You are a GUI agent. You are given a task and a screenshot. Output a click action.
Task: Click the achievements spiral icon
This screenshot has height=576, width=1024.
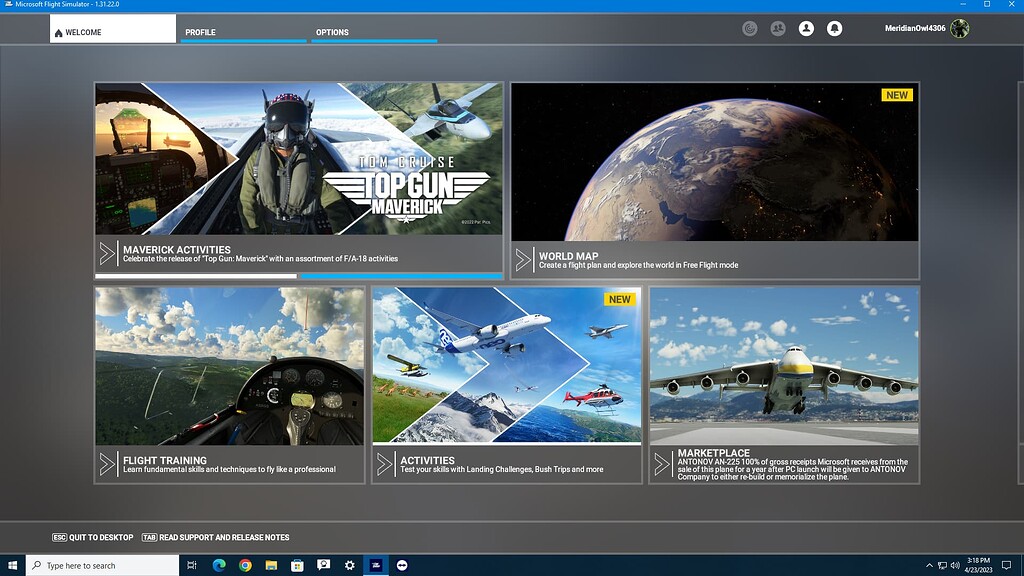[749, 29]
